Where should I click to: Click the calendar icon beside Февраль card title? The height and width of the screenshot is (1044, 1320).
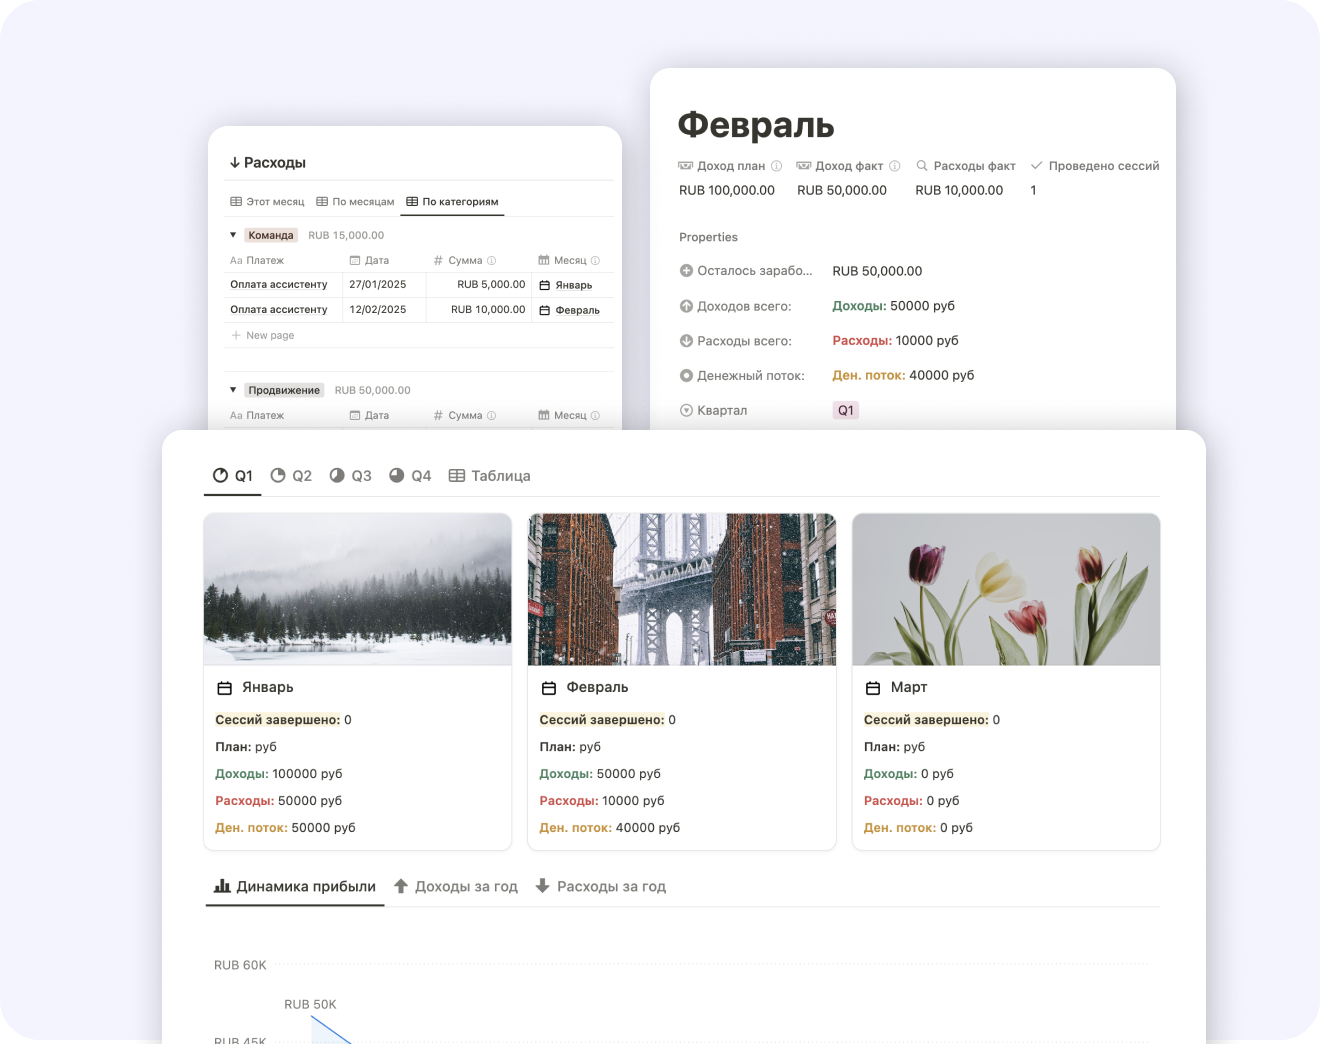[549, 688]
